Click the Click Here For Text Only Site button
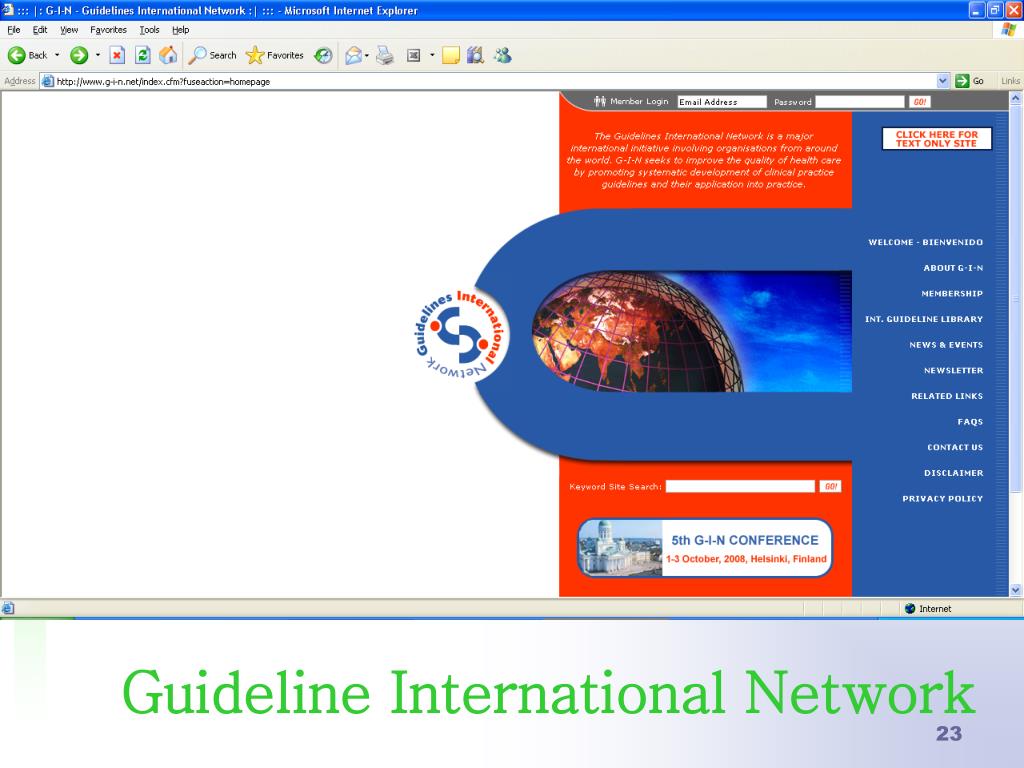1024x768 pixels. (936, 138)
